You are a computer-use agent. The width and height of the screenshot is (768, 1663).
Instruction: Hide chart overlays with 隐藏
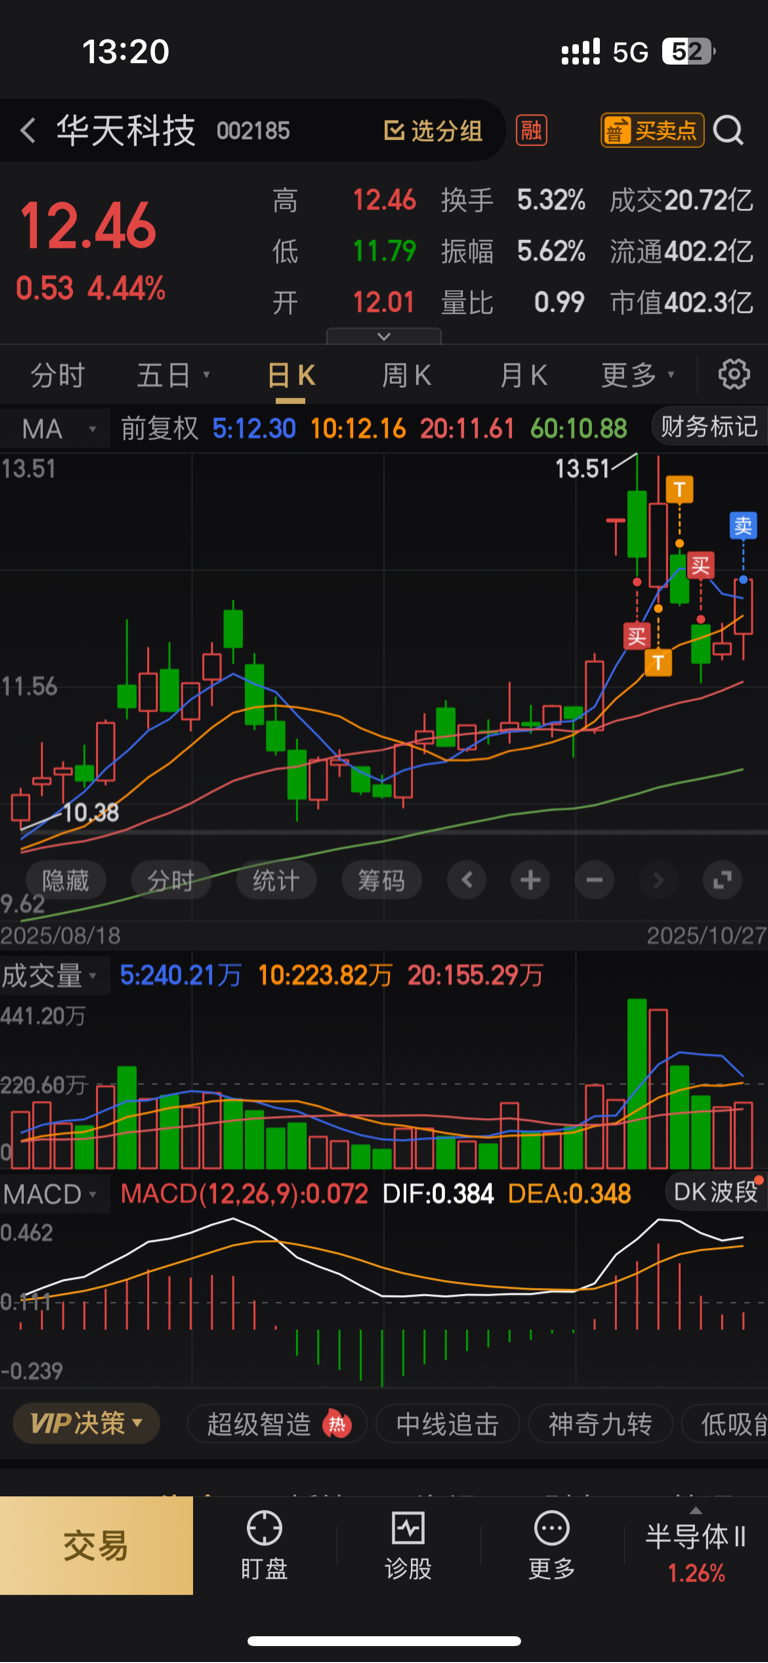[65, 881]
